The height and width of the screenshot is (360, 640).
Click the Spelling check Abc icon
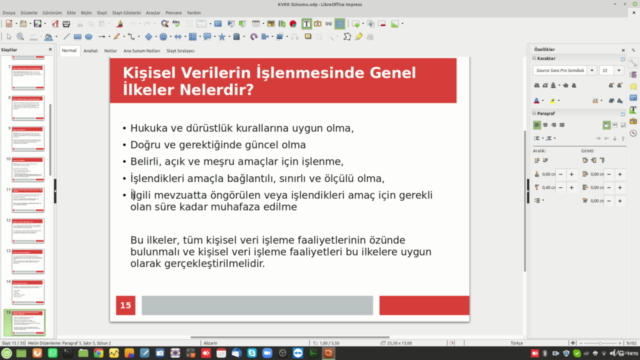point(176,24)
